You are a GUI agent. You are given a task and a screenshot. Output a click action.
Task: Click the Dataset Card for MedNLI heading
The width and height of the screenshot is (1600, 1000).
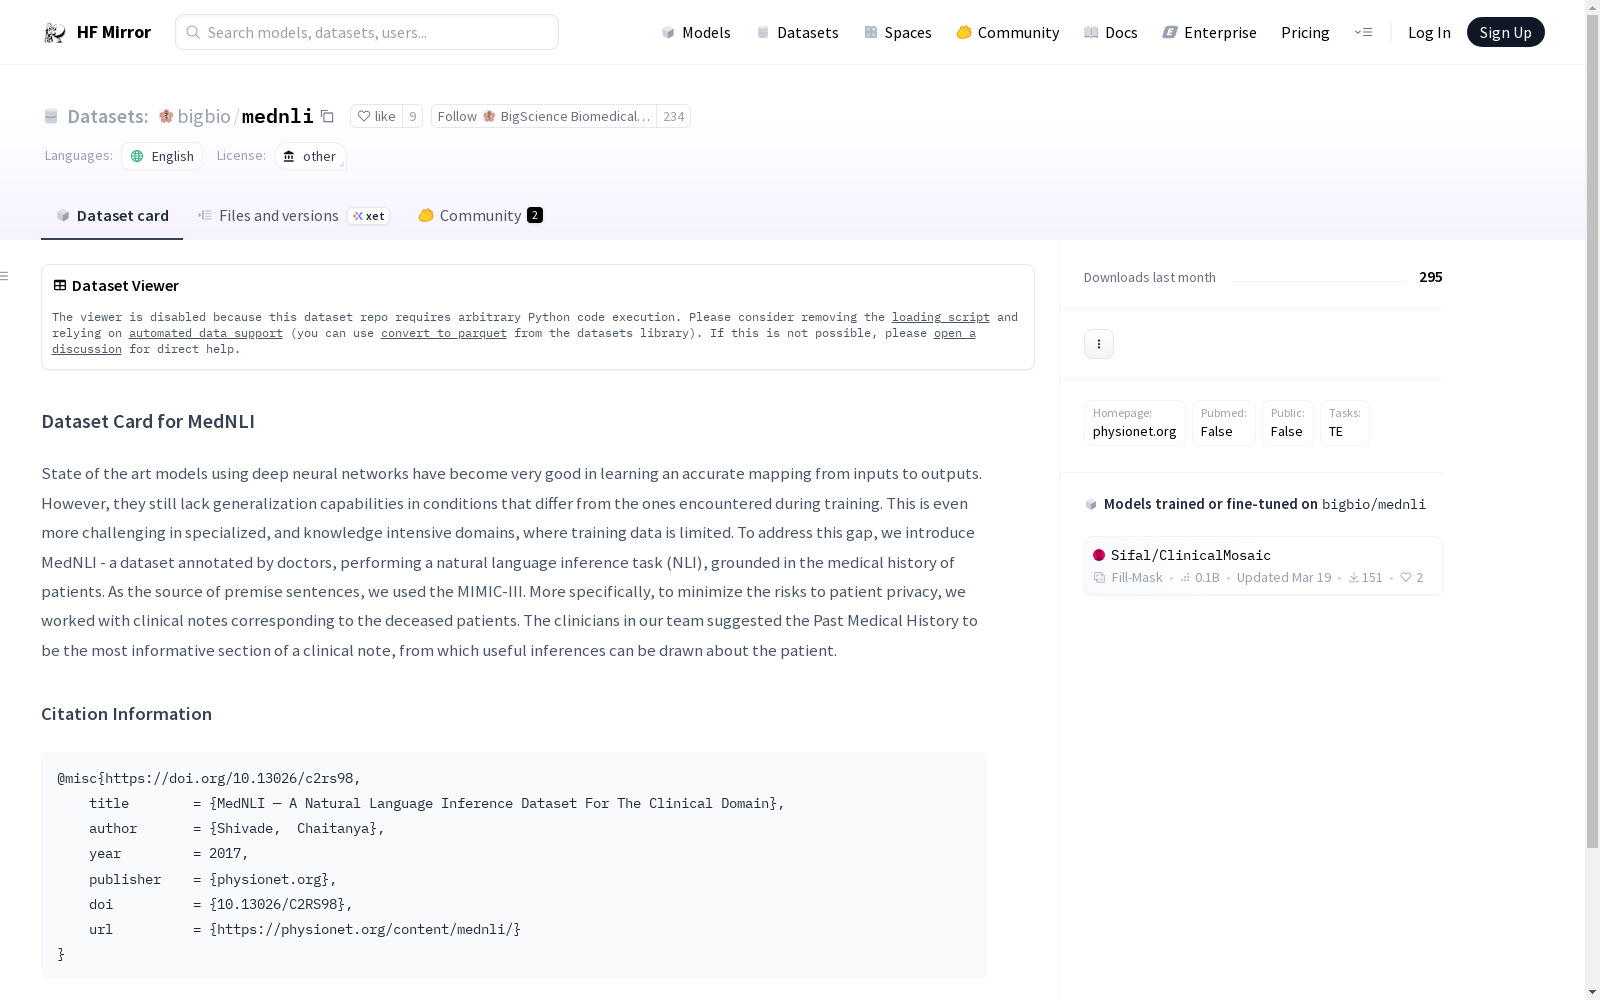(x=148, y=421)
